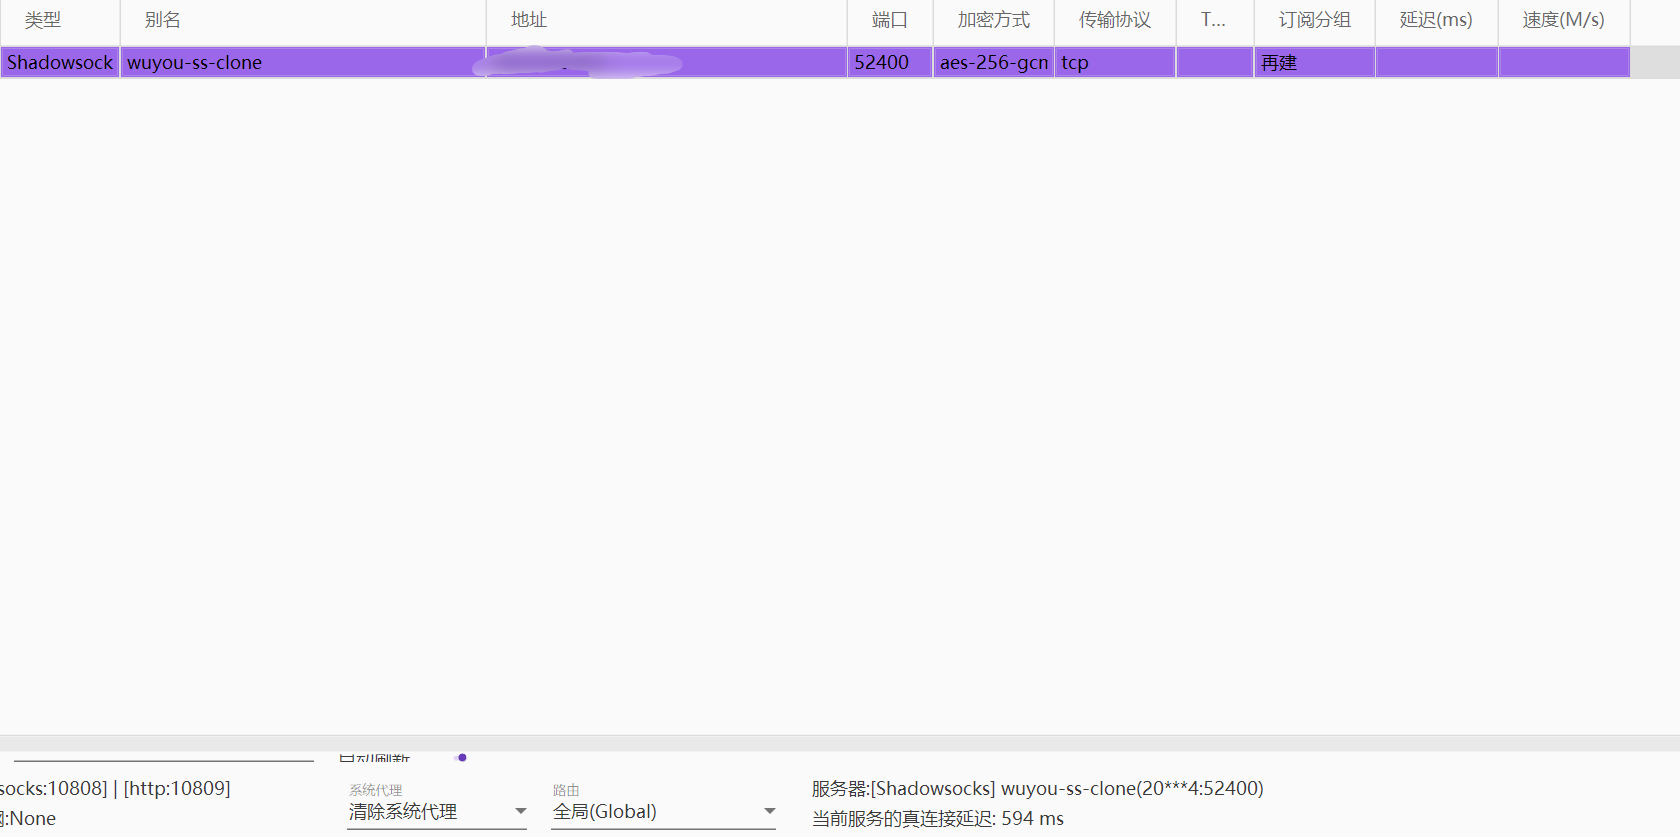Click the horizontal scrollbar below the server list
The width and height of the screenshot is (1680, 837).
[x=840, y=743]
